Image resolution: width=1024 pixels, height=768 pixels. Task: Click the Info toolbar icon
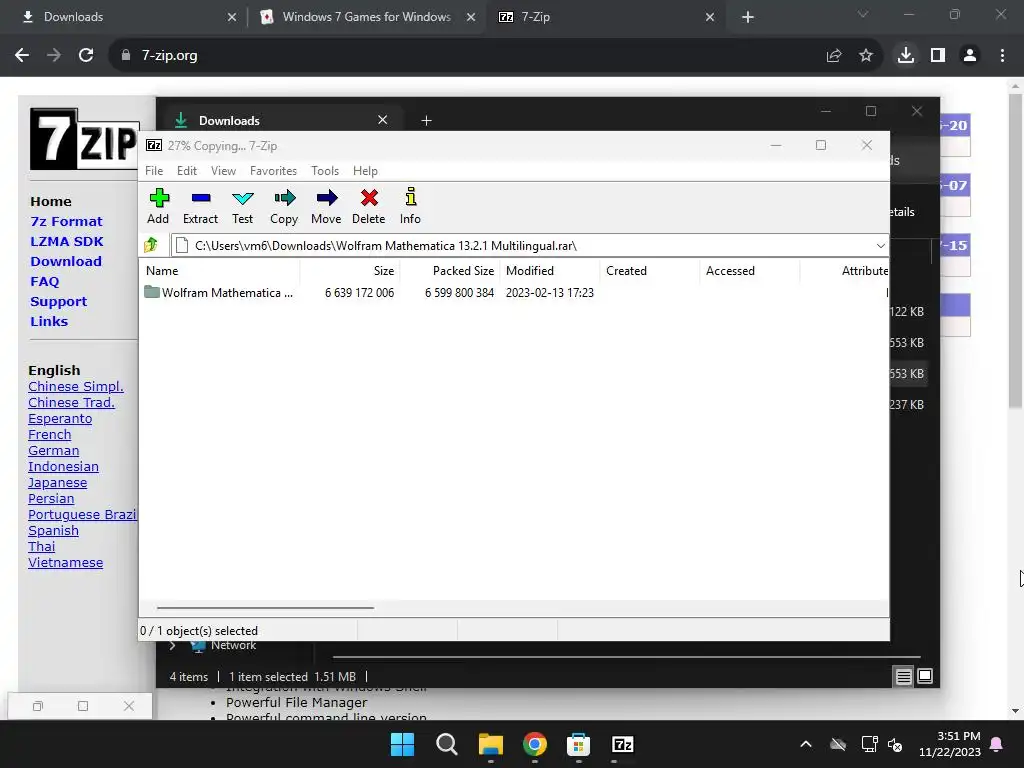(410, 206)
